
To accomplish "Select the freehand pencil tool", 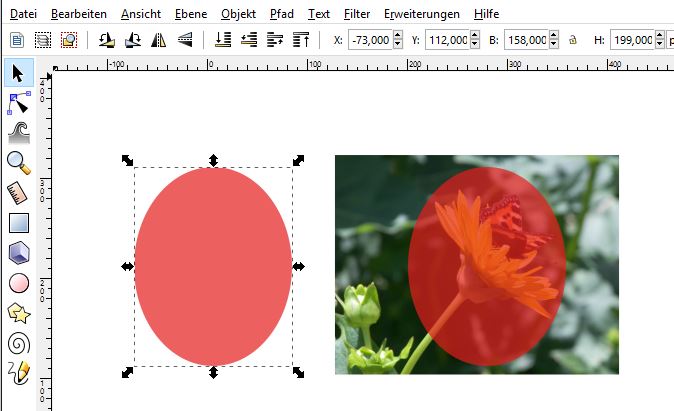I will pos(19,373).
